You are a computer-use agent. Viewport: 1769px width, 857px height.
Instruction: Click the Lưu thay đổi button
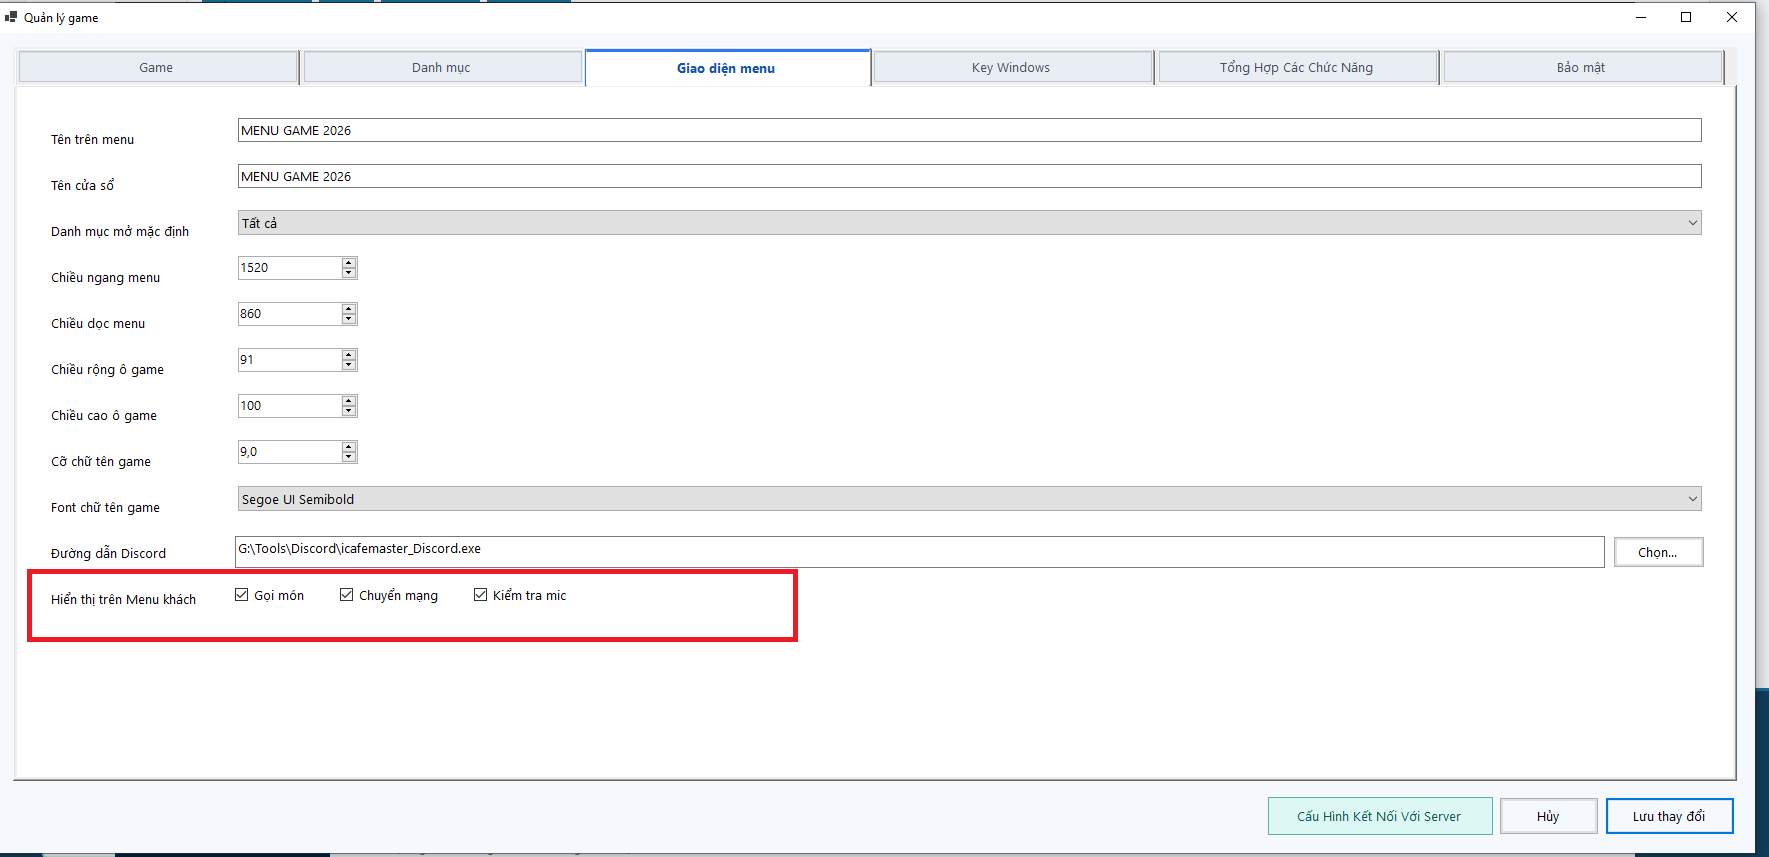[1669, 816]
